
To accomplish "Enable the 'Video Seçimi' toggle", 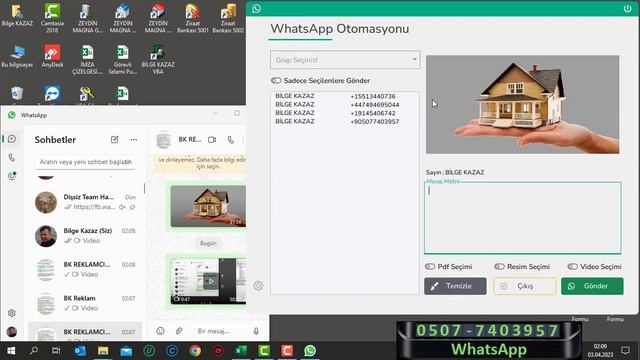I will tap(573, 267).
